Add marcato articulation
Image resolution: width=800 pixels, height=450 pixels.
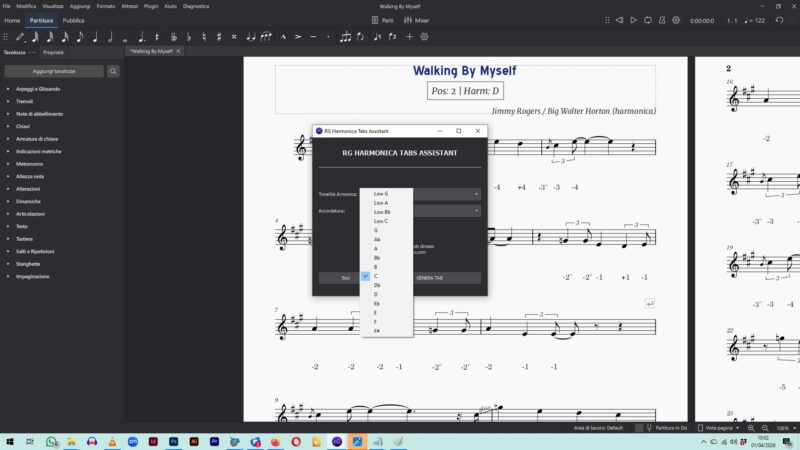283,37
